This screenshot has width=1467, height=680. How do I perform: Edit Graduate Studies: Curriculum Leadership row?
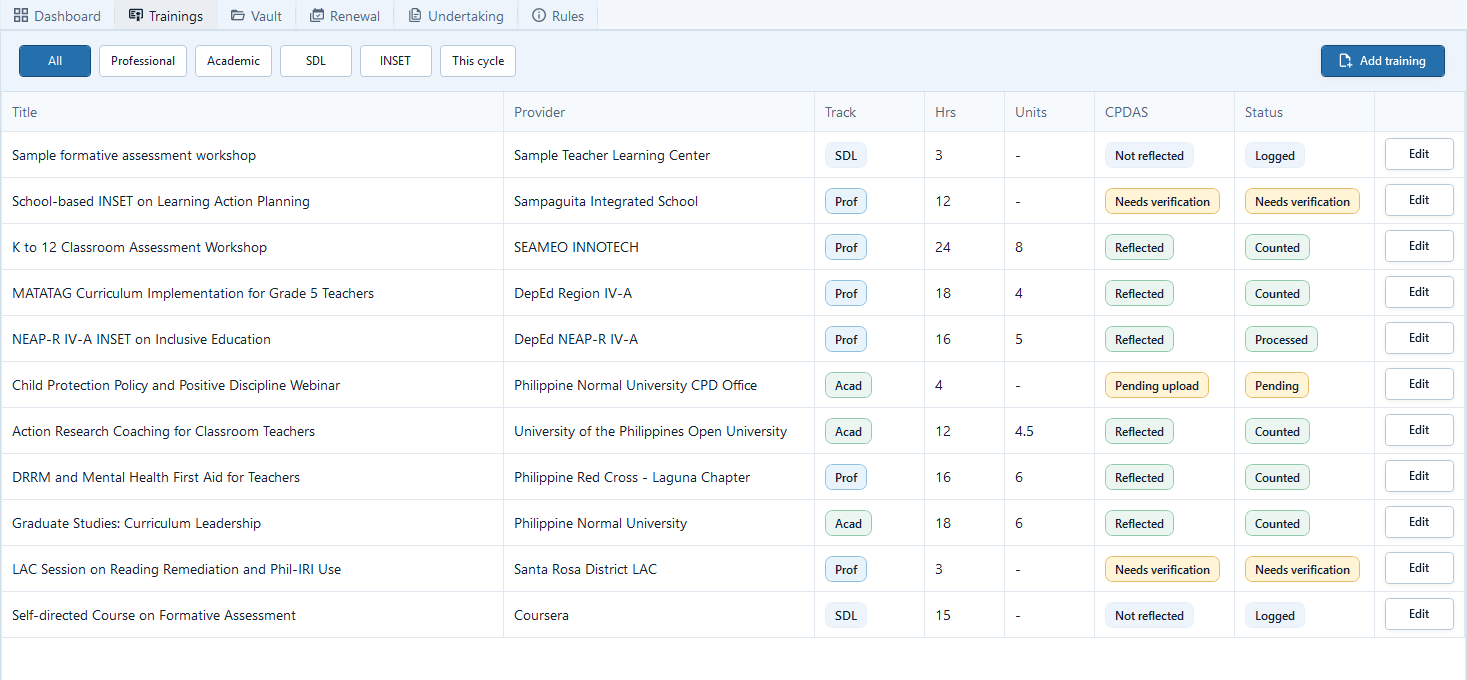point(1419,522)
